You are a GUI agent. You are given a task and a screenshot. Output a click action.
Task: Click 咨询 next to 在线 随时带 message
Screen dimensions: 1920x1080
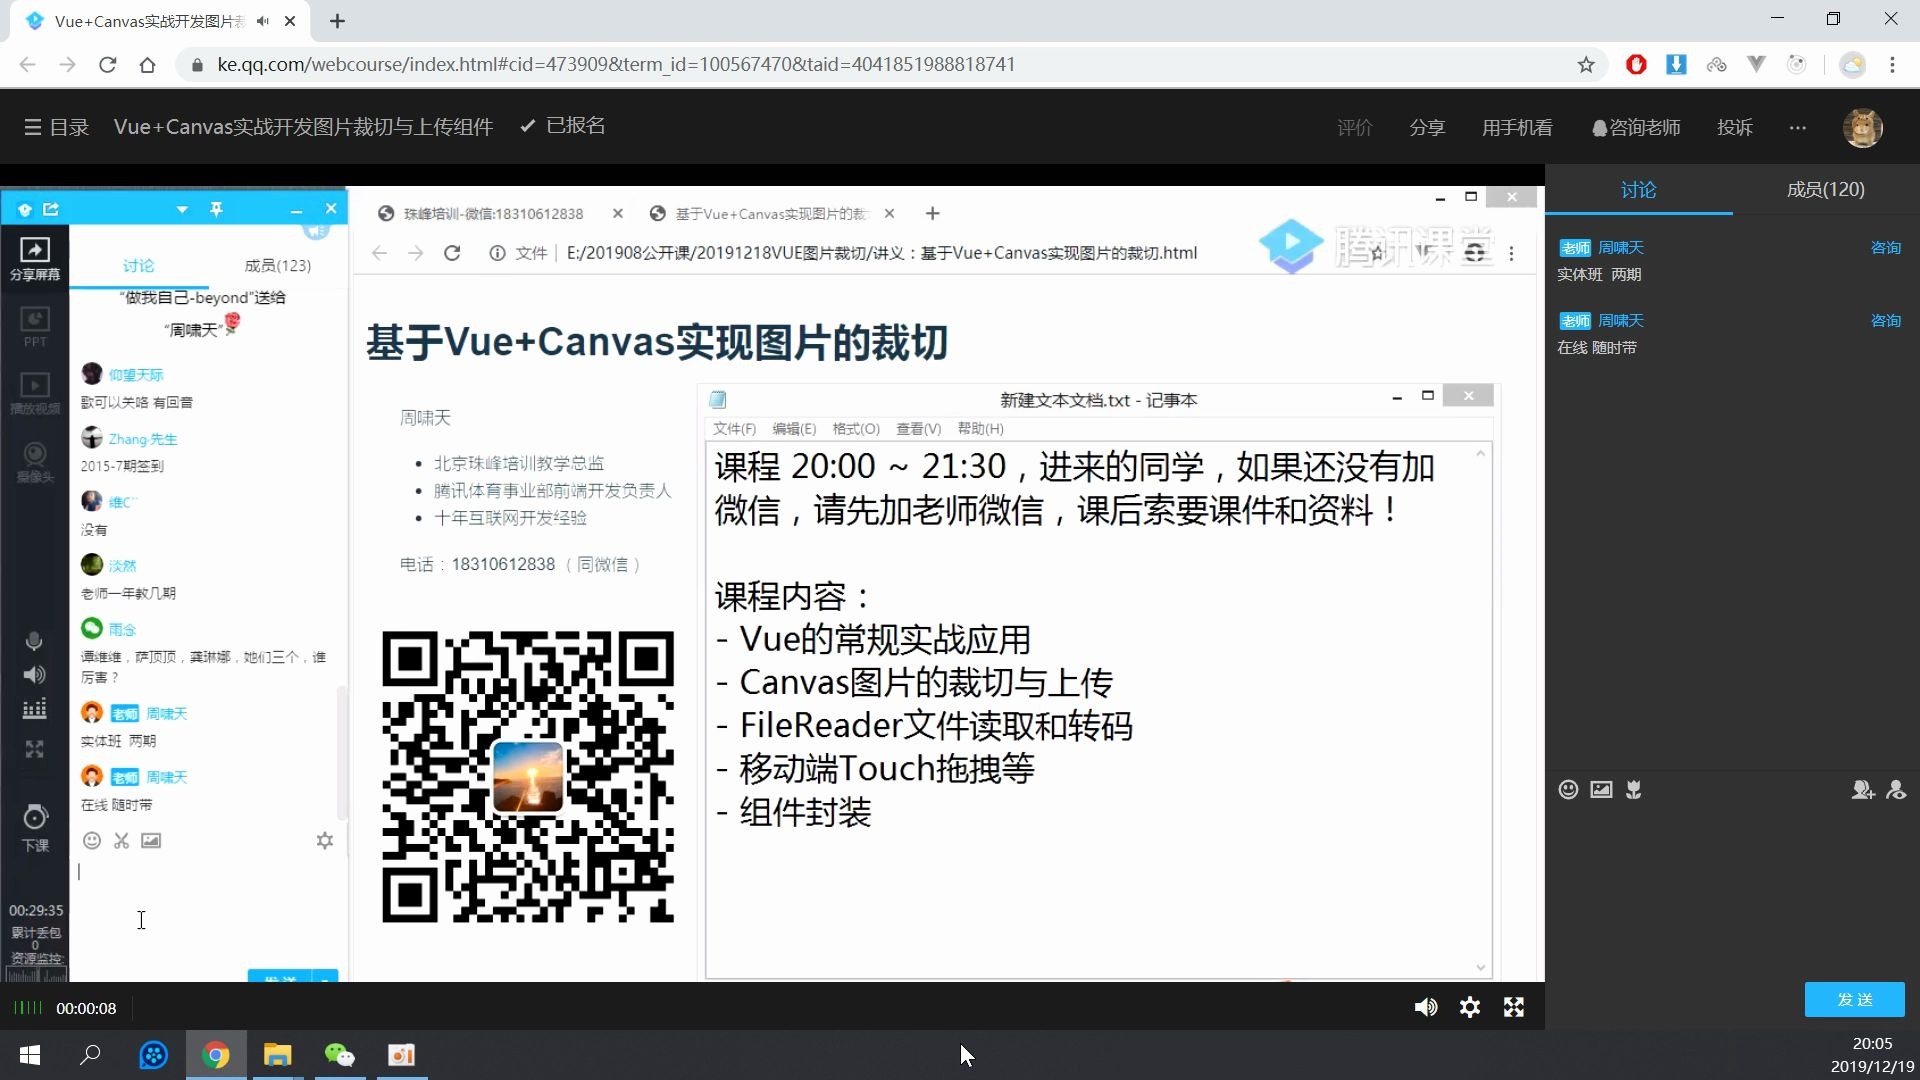pyautogui.click(x=1886, y=321)
